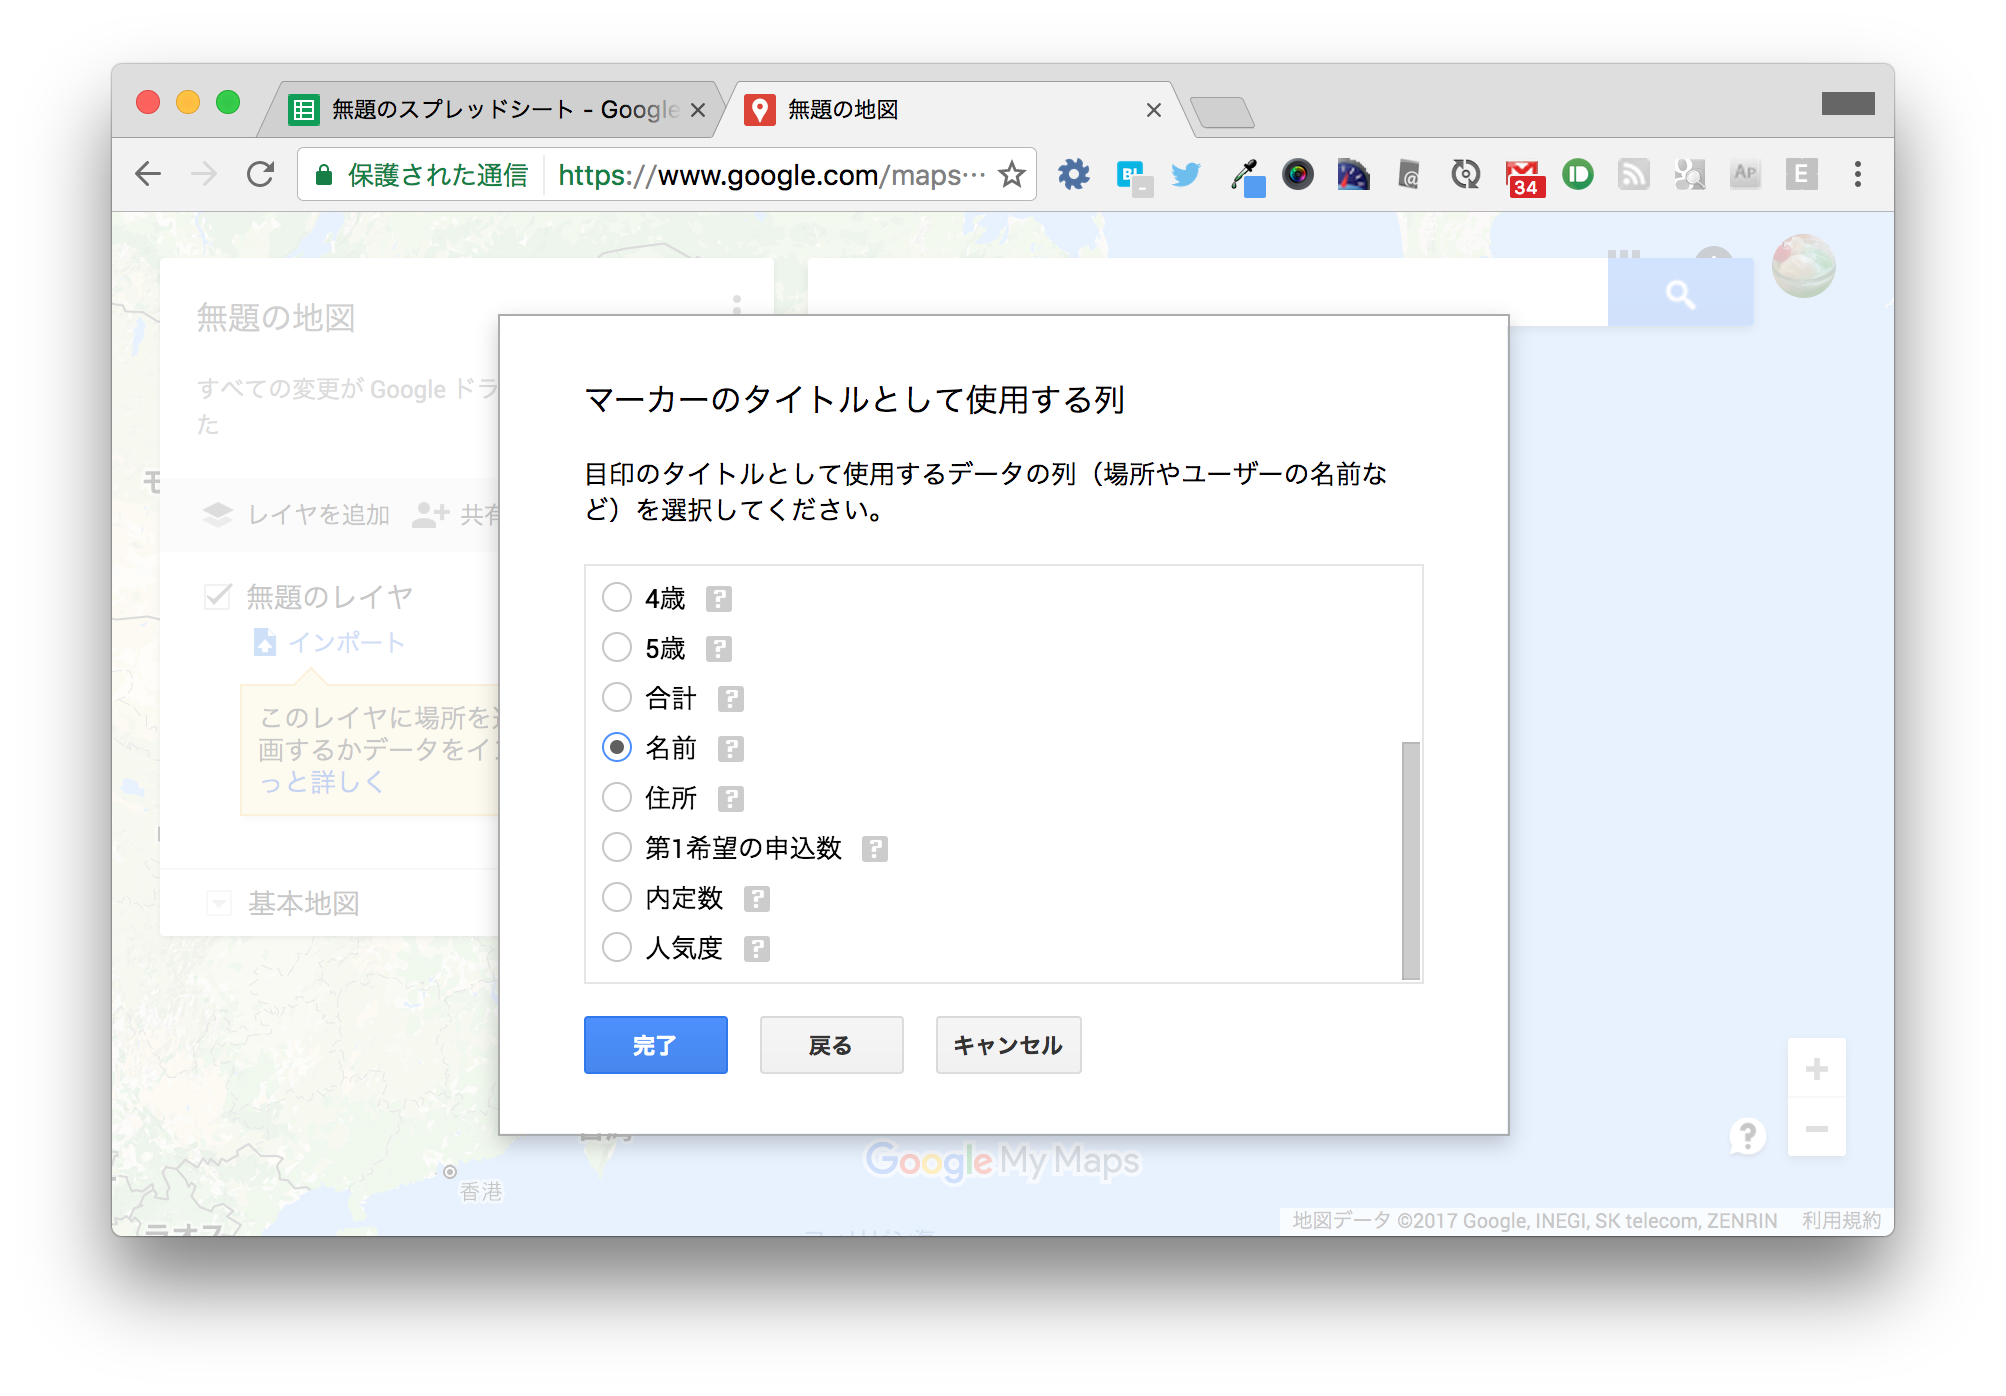This screenshot has width=2006, height=1396.
Task: Click the map search magnifier button
Action: point(1680,293)
